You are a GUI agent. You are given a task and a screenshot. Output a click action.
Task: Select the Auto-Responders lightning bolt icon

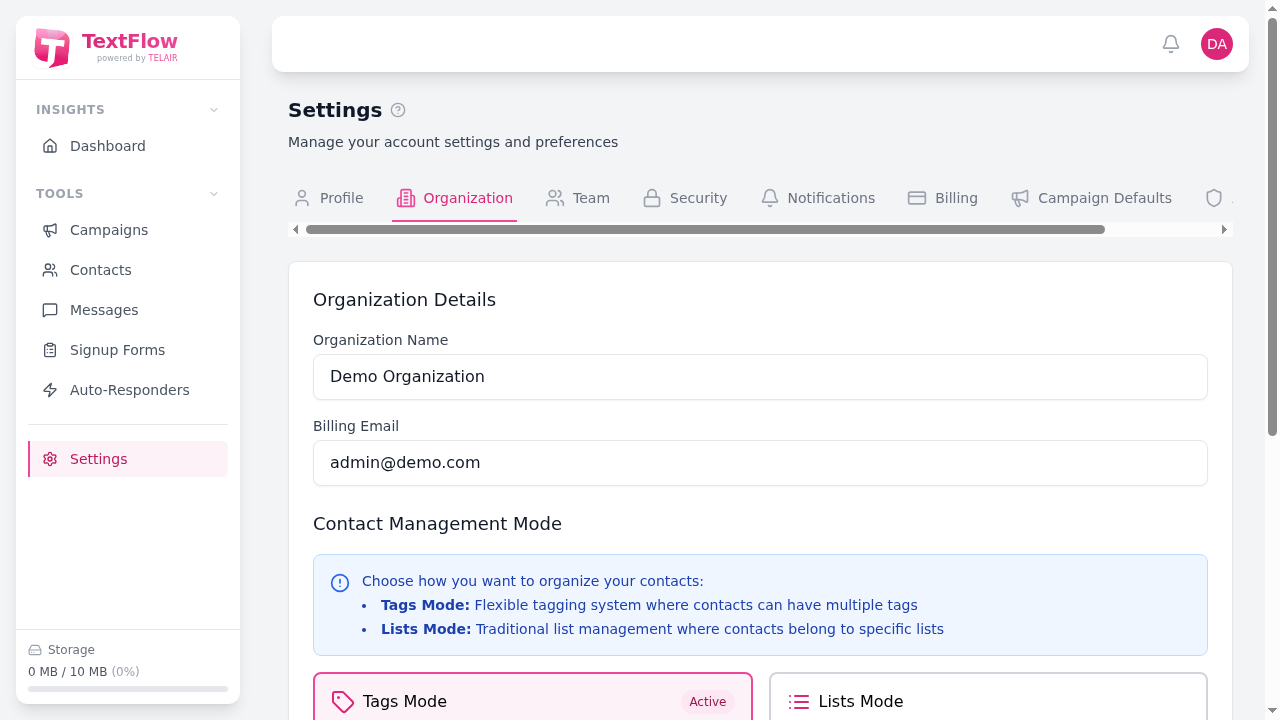click(x=50, y=390)
